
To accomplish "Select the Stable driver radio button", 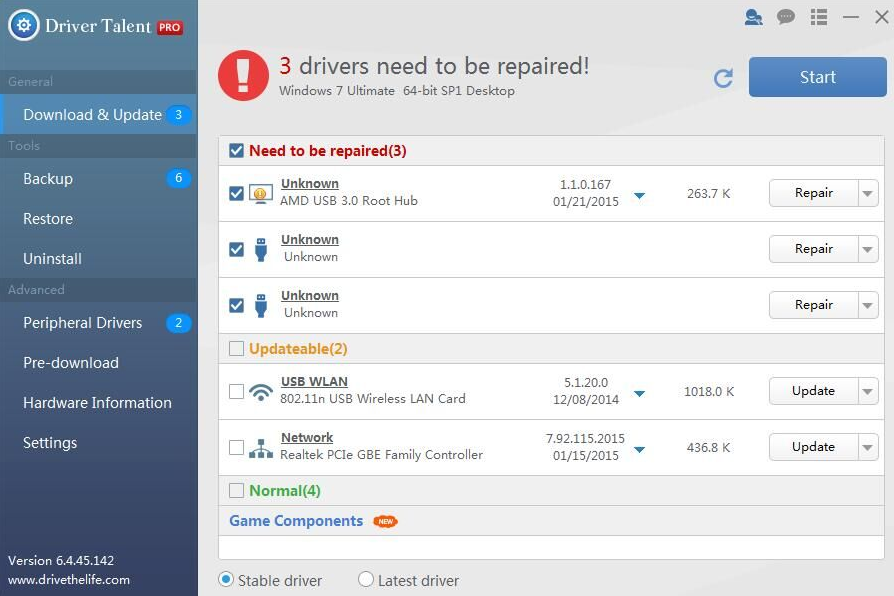I will pyautogui.click(x=226, y=579).
